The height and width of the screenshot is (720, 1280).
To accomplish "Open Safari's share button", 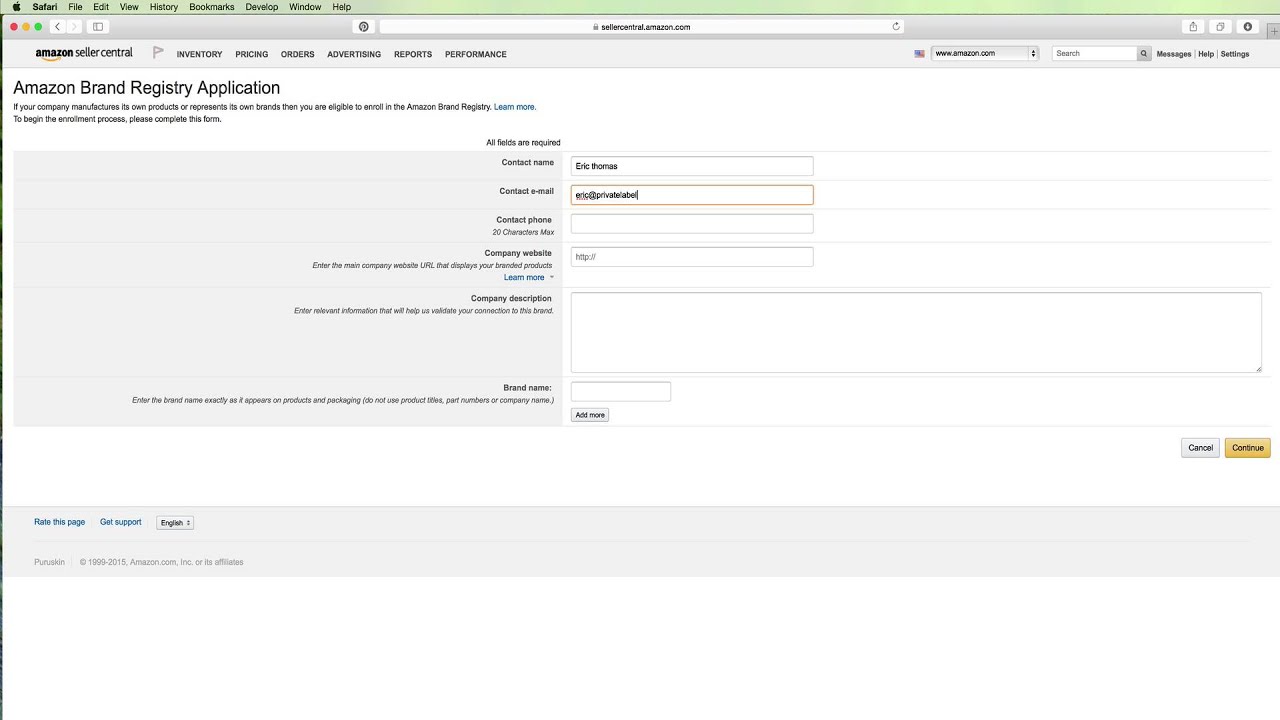I will pyautogui.click(x=1193, y=26).
